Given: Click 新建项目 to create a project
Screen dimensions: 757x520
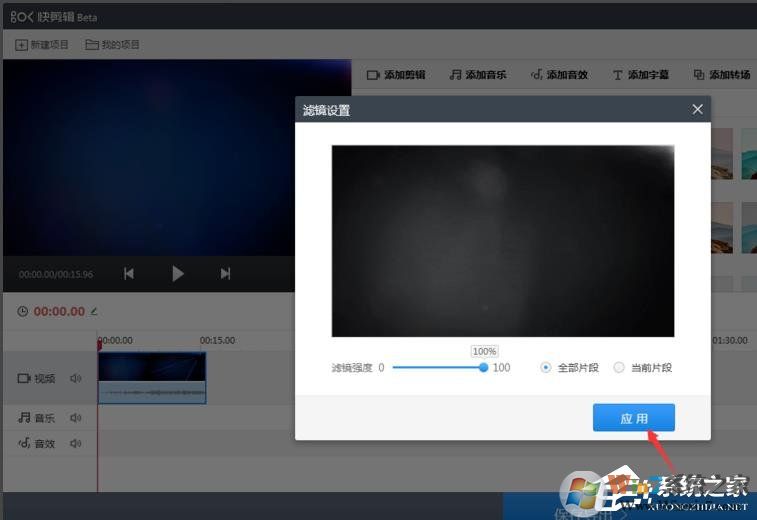Looking at the screenshot, I should click(x=42, y=45).
